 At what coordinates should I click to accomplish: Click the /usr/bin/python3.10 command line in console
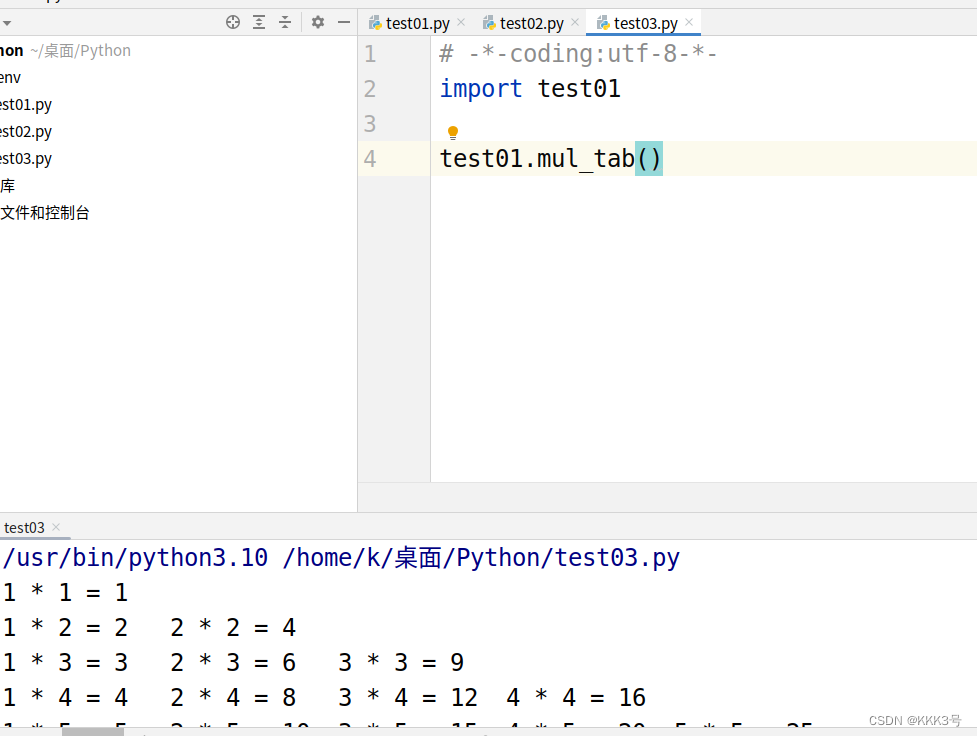coord(341,558)
